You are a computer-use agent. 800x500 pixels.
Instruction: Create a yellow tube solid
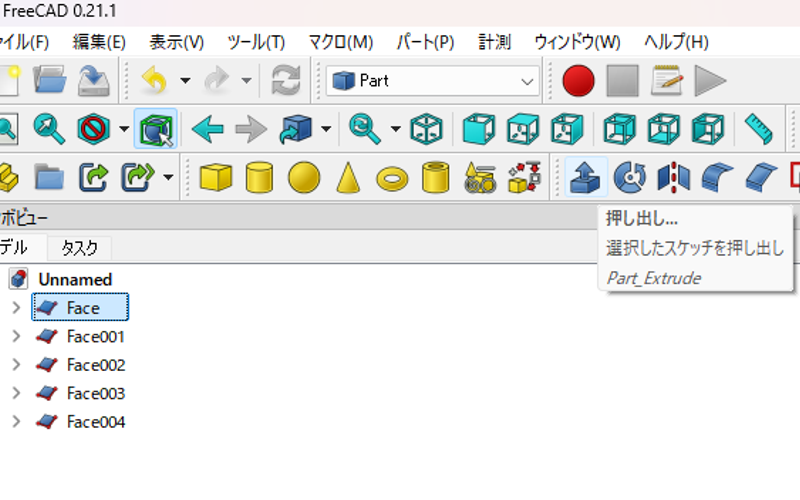click(x=436, y=177)
